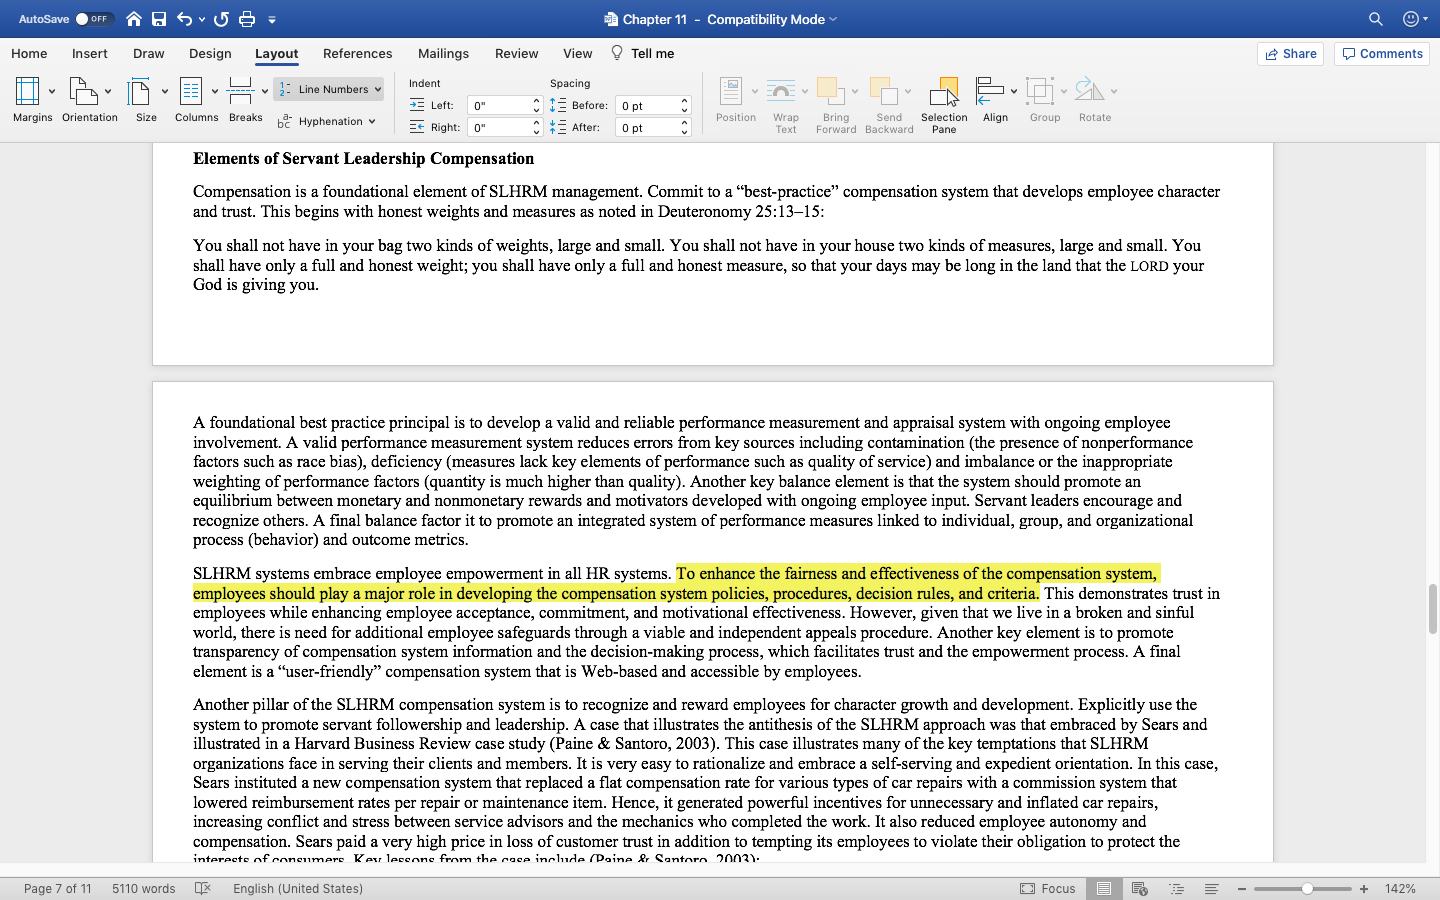Click the zoom in plus button
This screenshot has width=1440, height=900.
click(x=1364, y=888)
